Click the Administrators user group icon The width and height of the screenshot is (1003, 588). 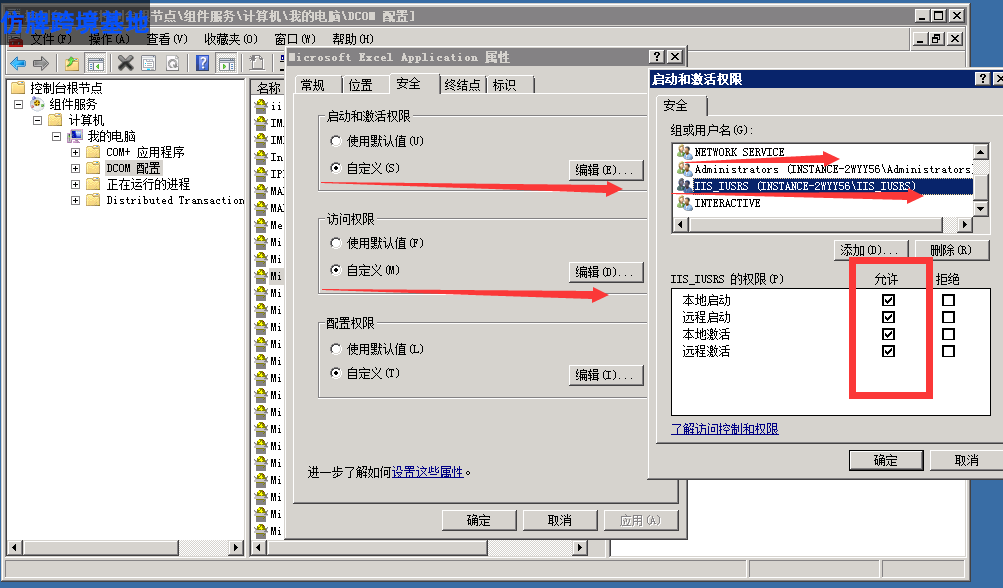(x=684, y=169)
